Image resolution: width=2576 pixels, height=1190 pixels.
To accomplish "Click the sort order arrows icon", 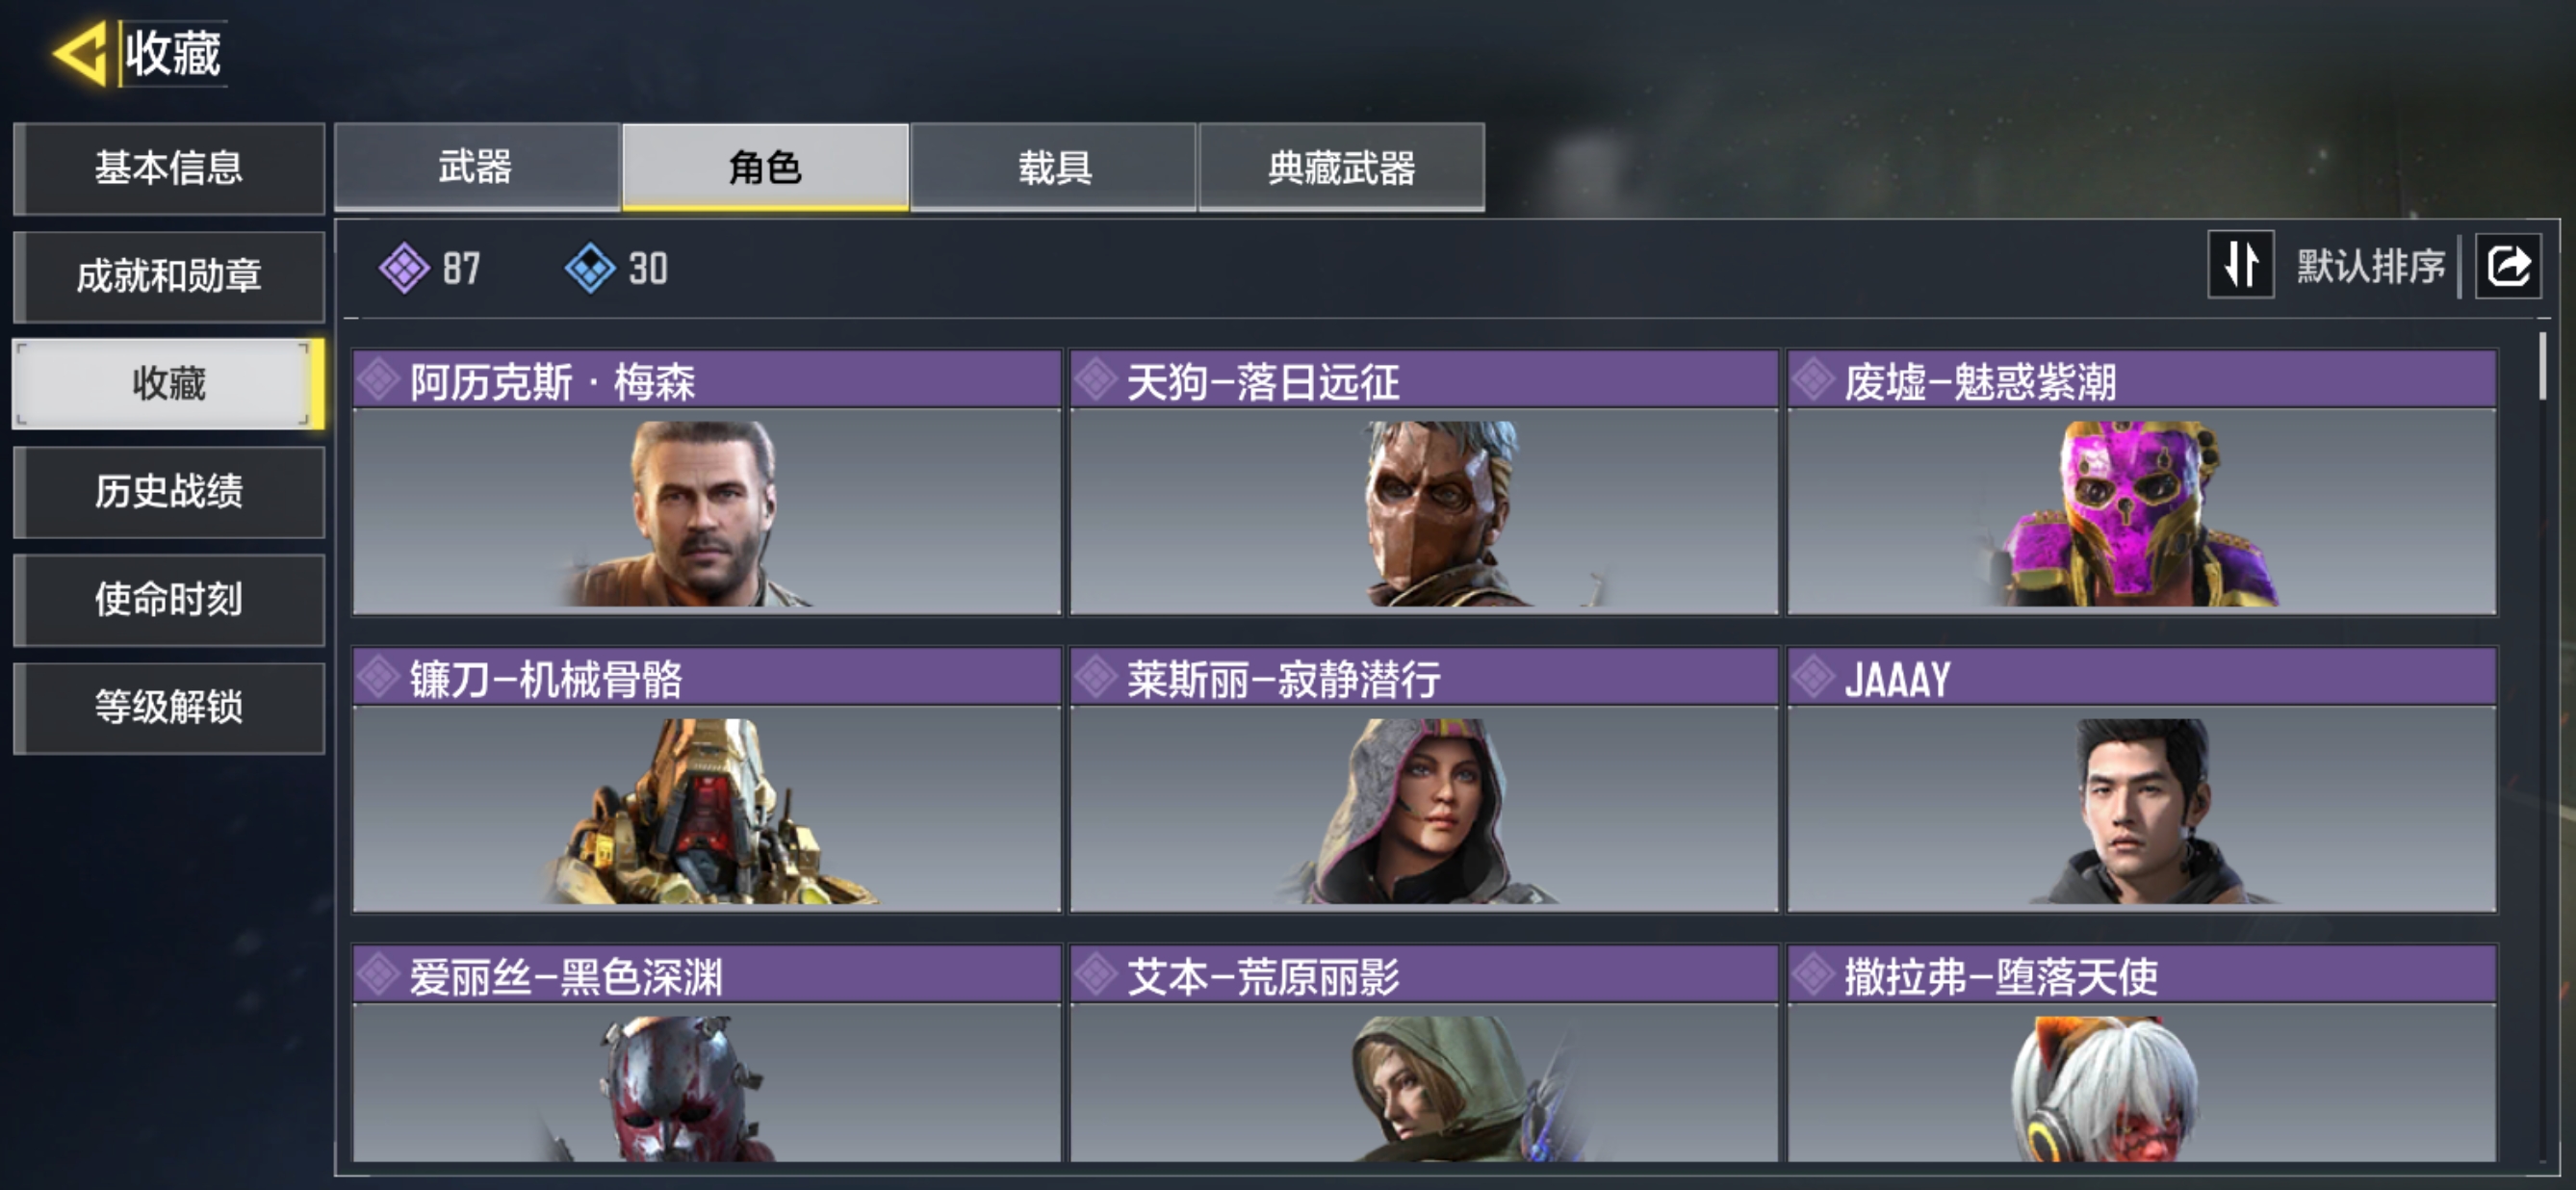I will pos(2240,265).
